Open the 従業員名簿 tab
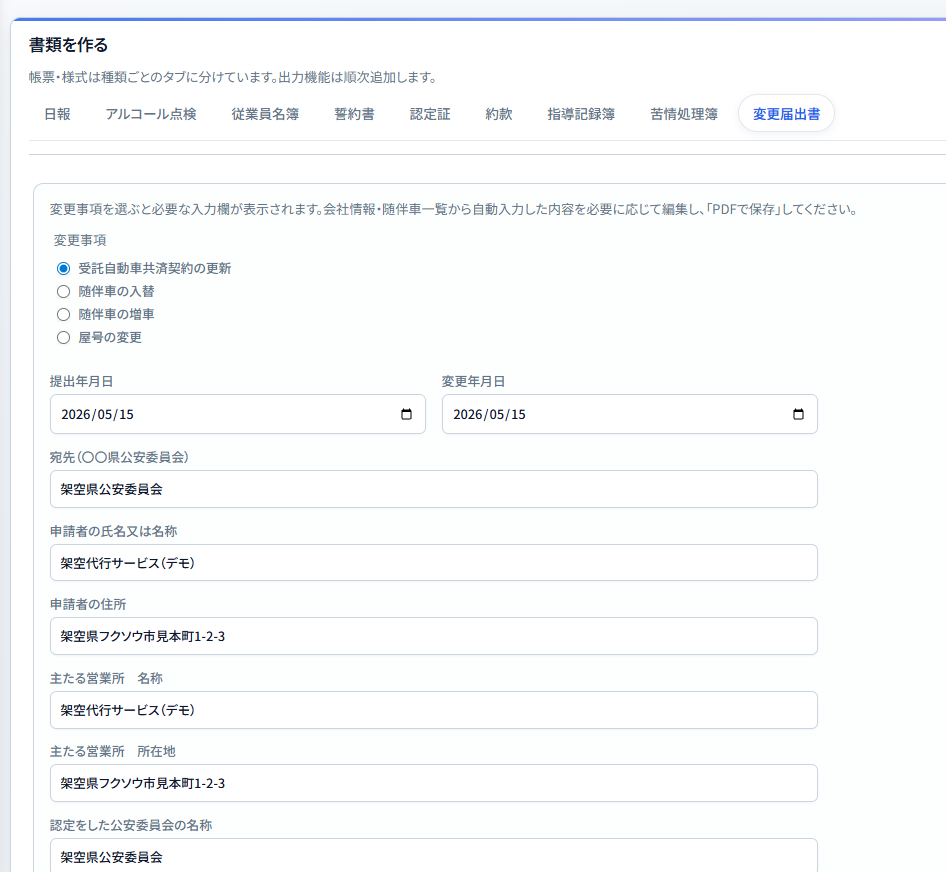 265,113
